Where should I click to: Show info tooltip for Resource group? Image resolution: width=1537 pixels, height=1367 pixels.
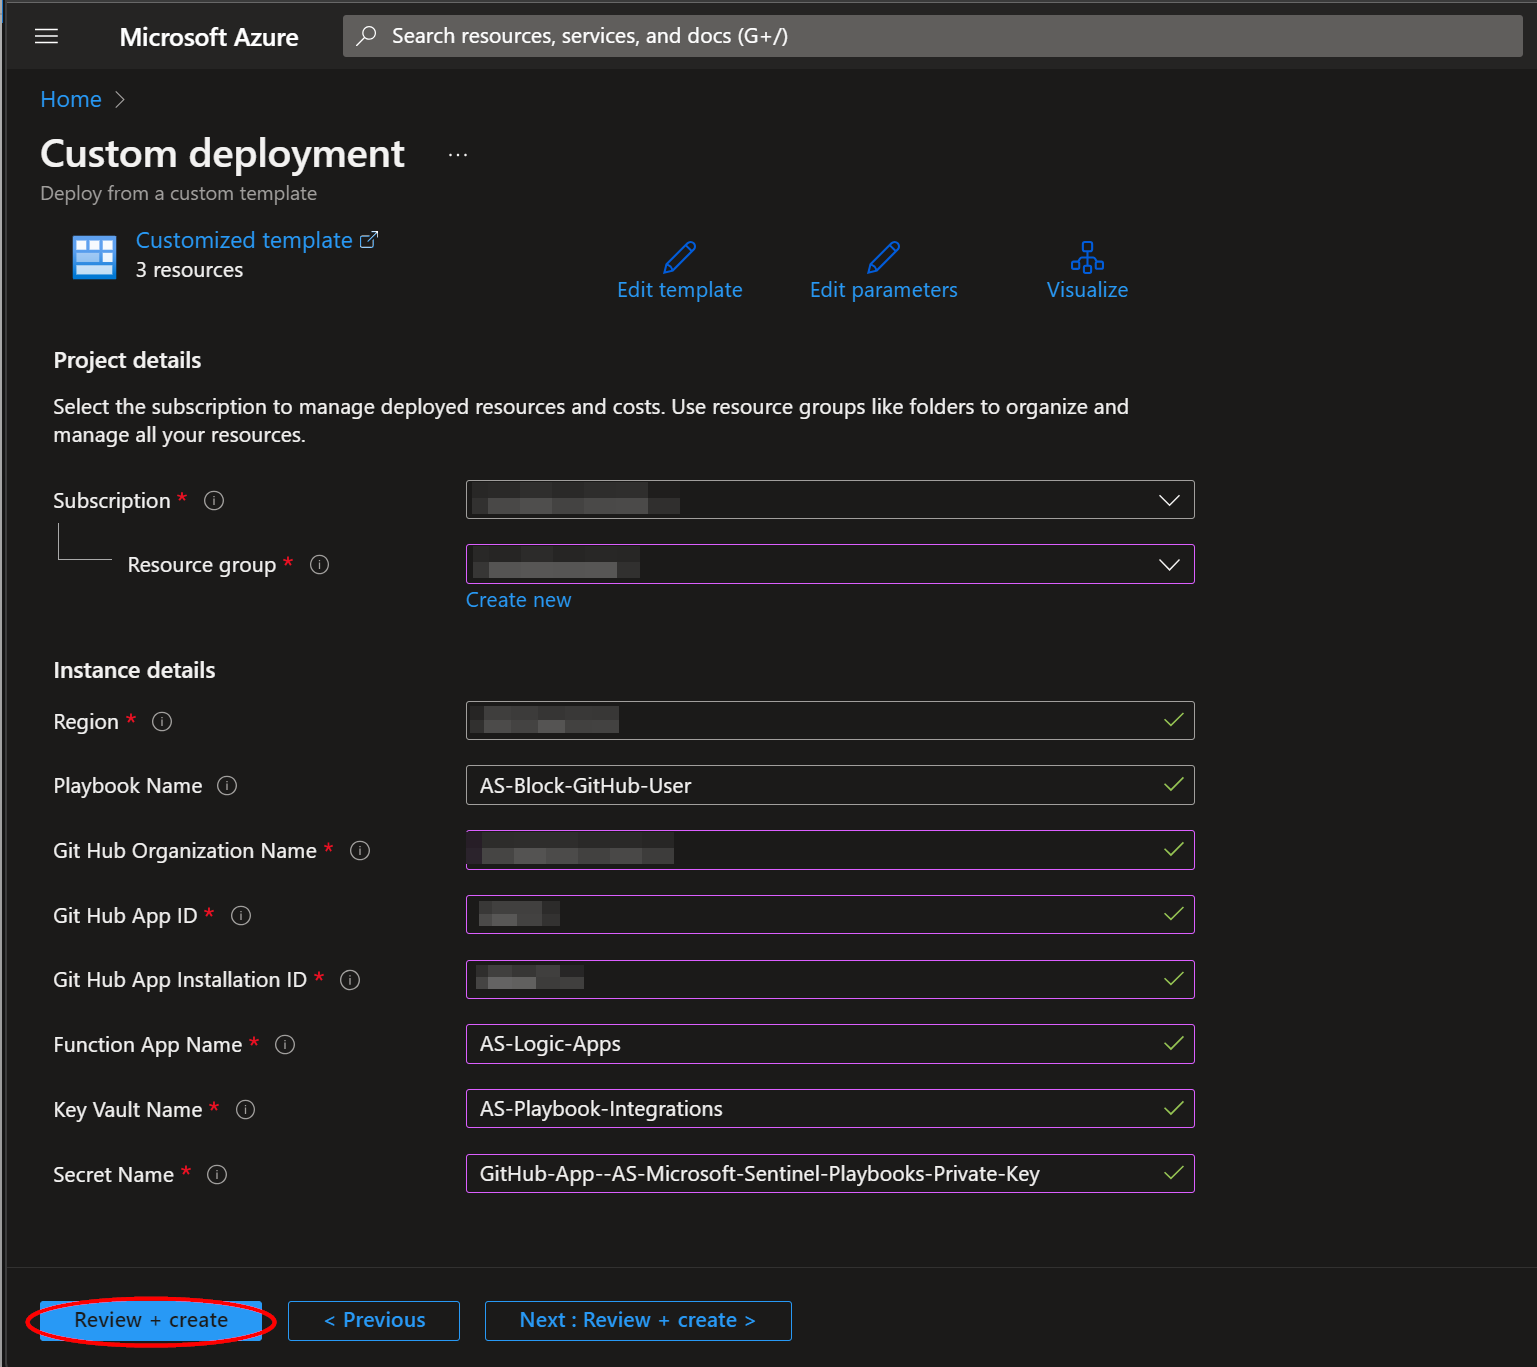click(x=320, y=565)
